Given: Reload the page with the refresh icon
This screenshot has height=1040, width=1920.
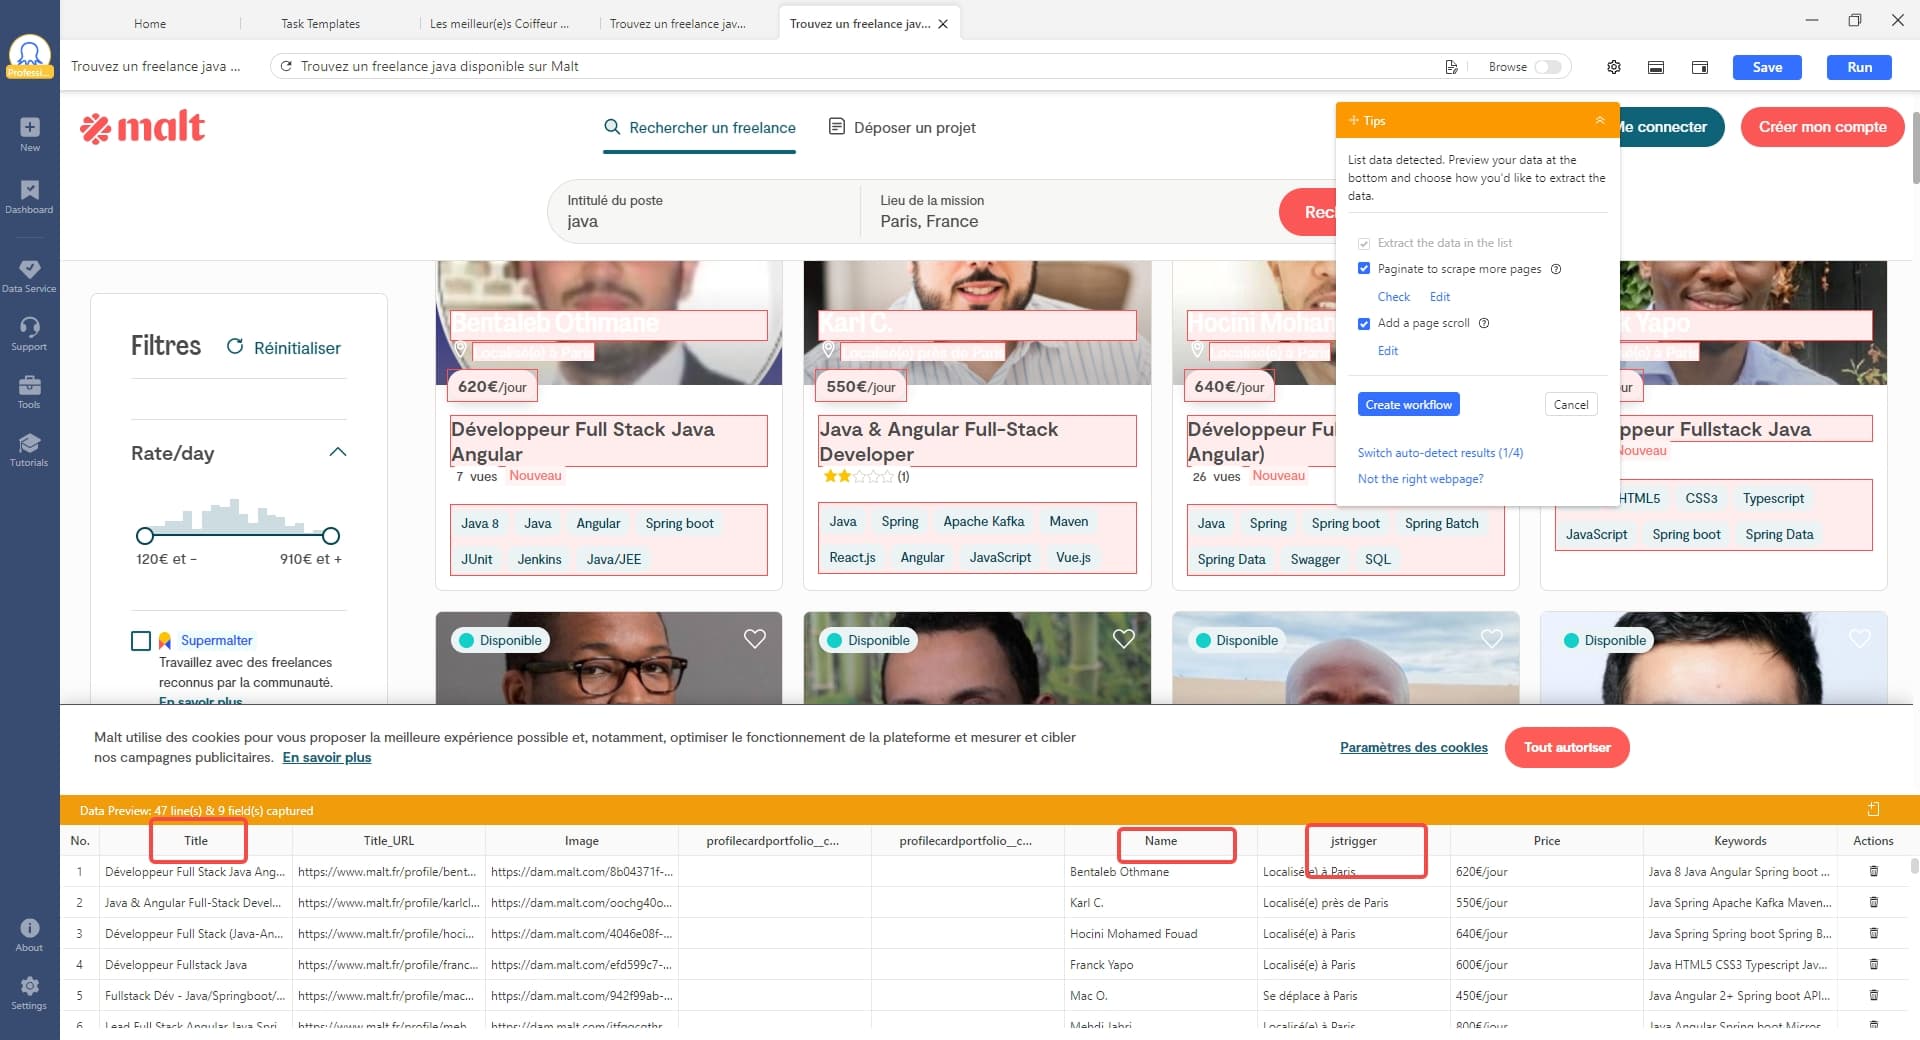Looking at the screenshot, I should pos(286,66).
